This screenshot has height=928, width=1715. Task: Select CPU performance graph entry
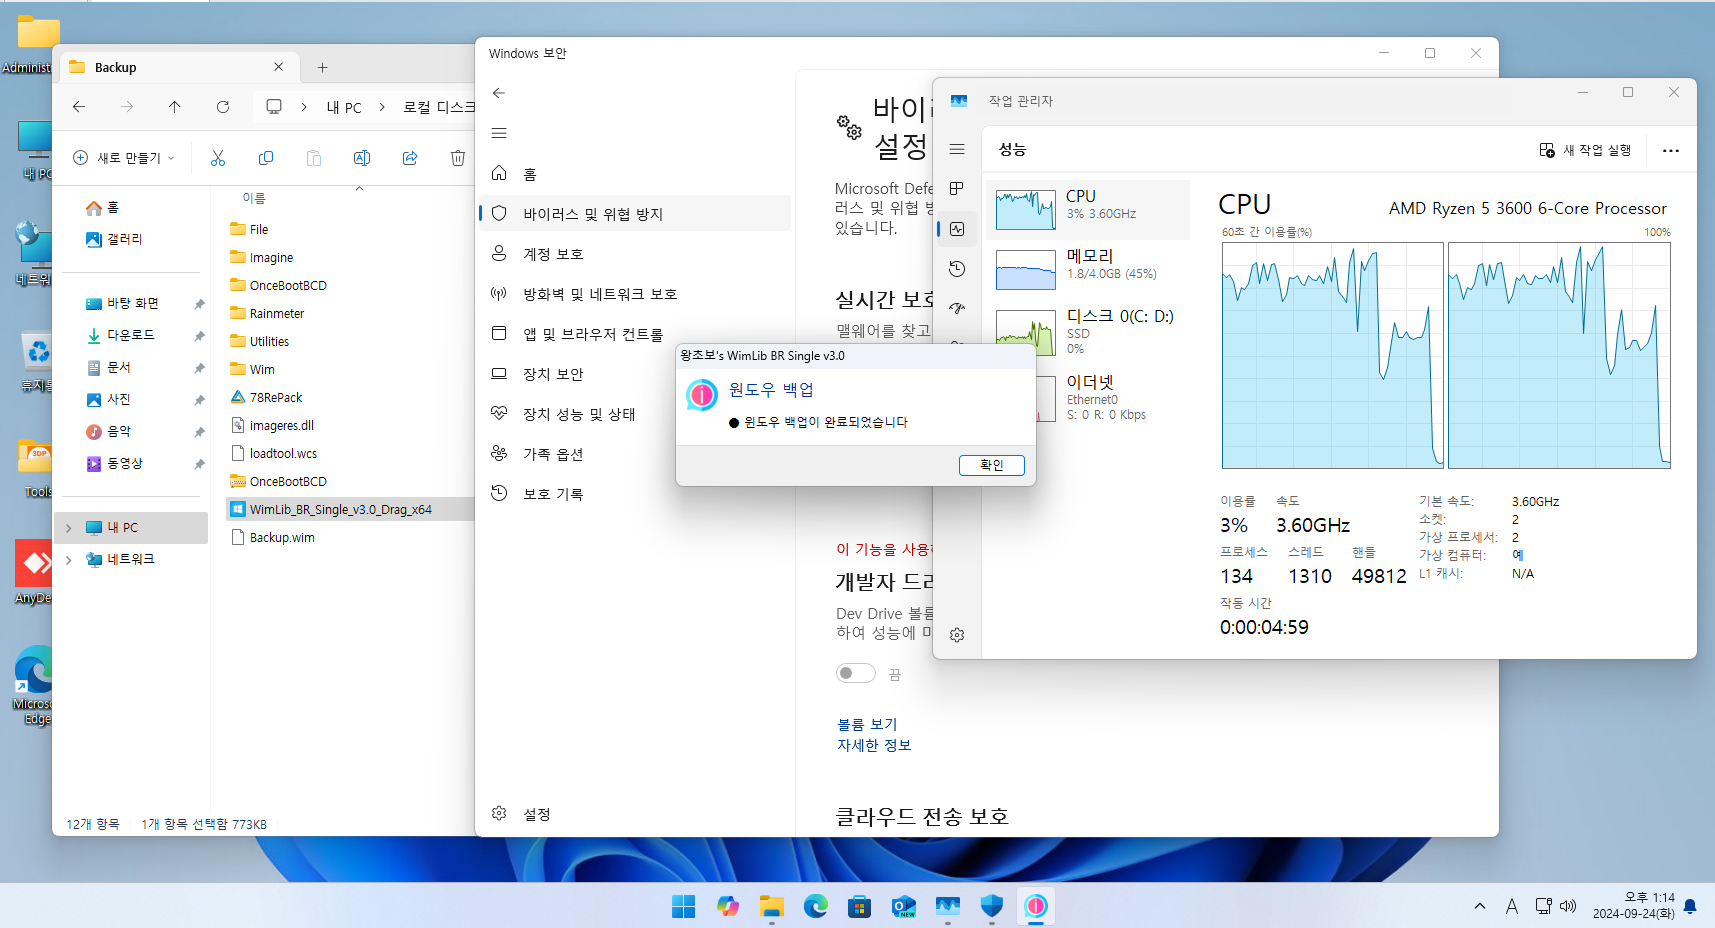[x=1088, y=210]
